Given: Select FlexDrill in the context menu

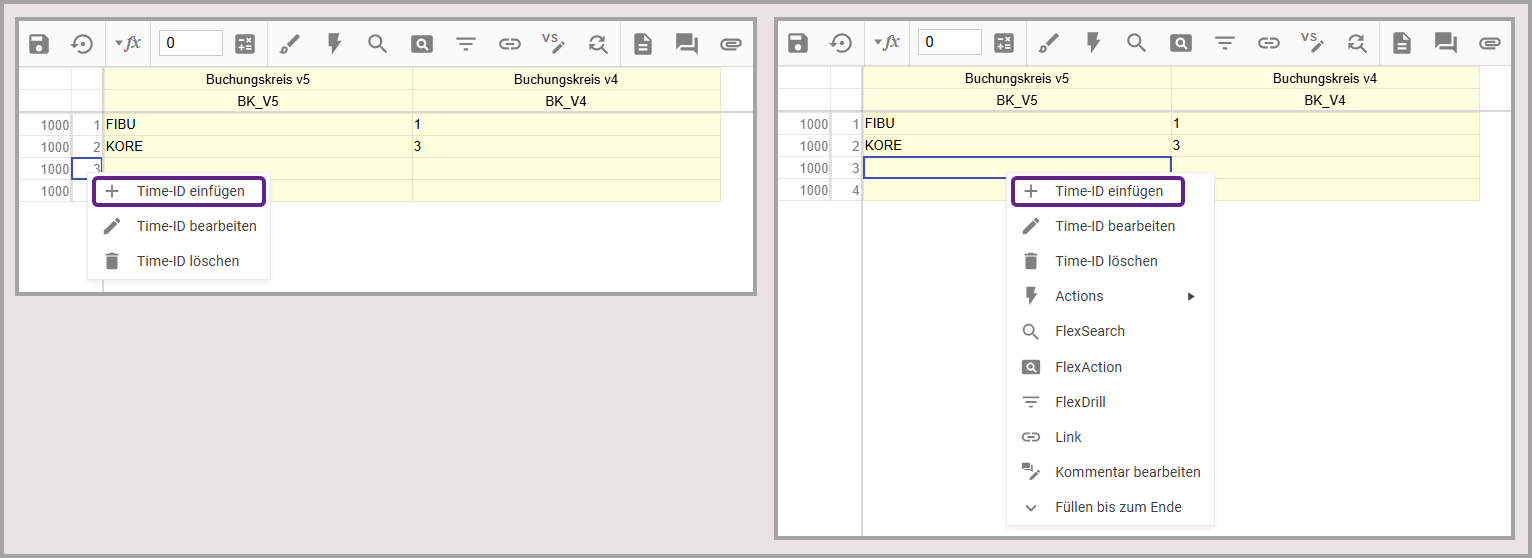Looking at the screenshot, I should point(1080,402).
